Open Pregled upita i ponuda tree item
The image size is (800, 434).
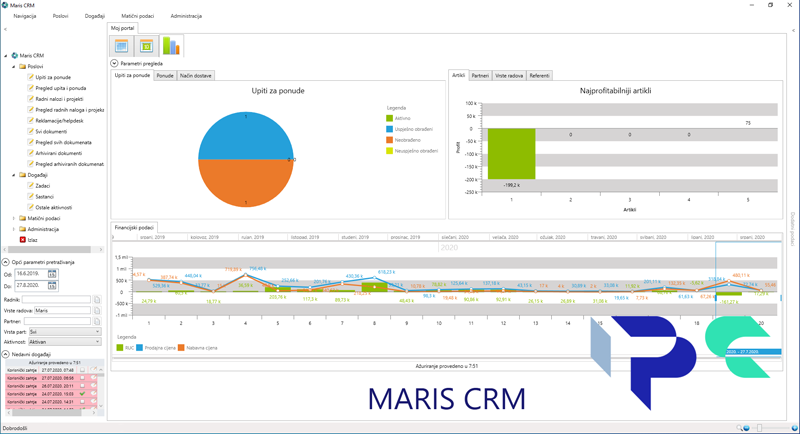[61, 88]
